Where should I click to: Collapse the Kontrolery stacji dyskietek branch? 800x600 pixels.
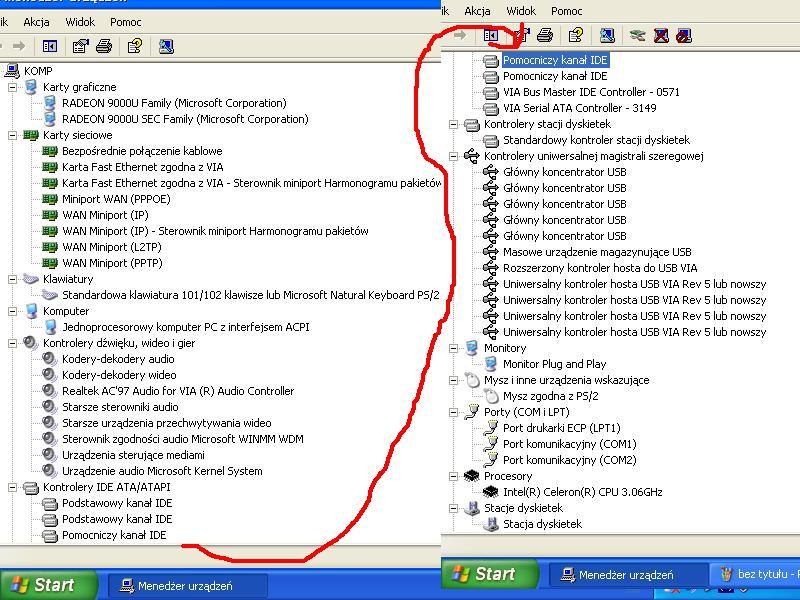[x=454, y=124]
